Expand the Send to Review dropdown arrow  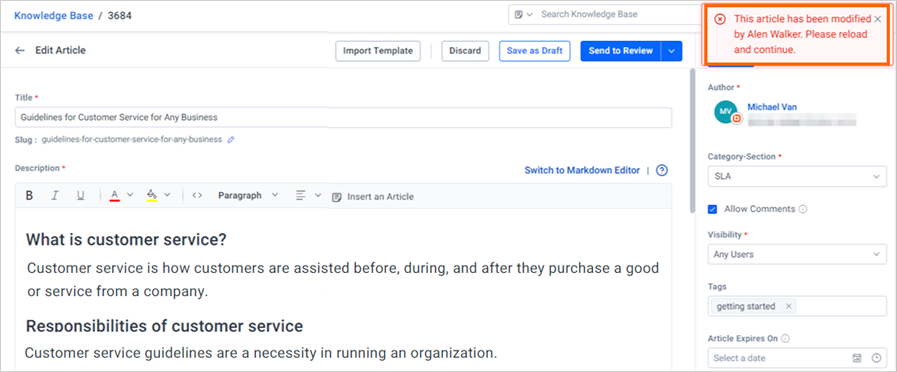tap(672, 50)
